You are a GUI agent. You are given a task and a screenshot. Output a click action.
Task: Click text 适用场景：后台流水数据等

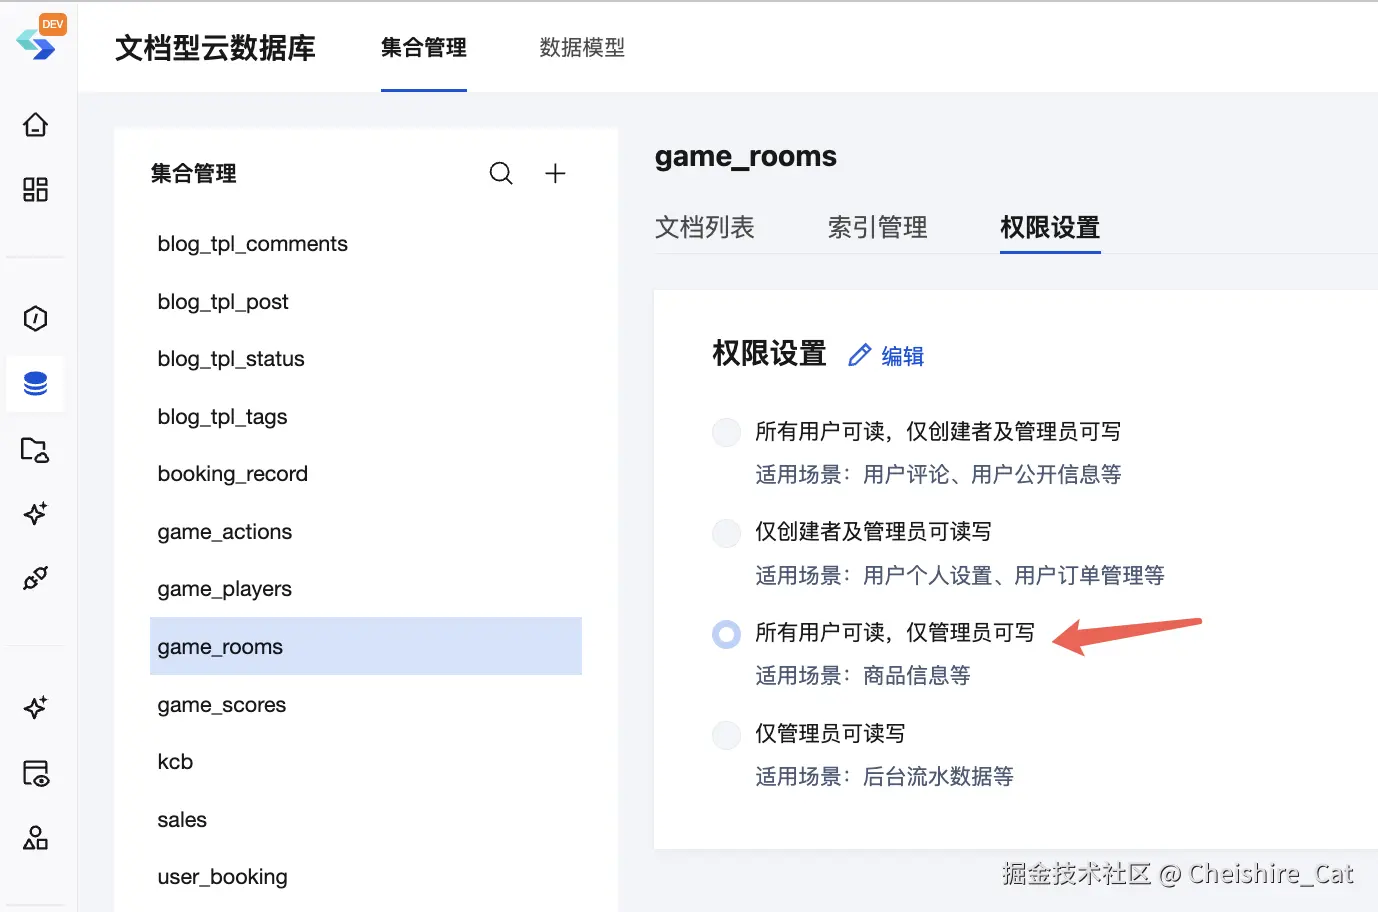[x=884, y=776]
